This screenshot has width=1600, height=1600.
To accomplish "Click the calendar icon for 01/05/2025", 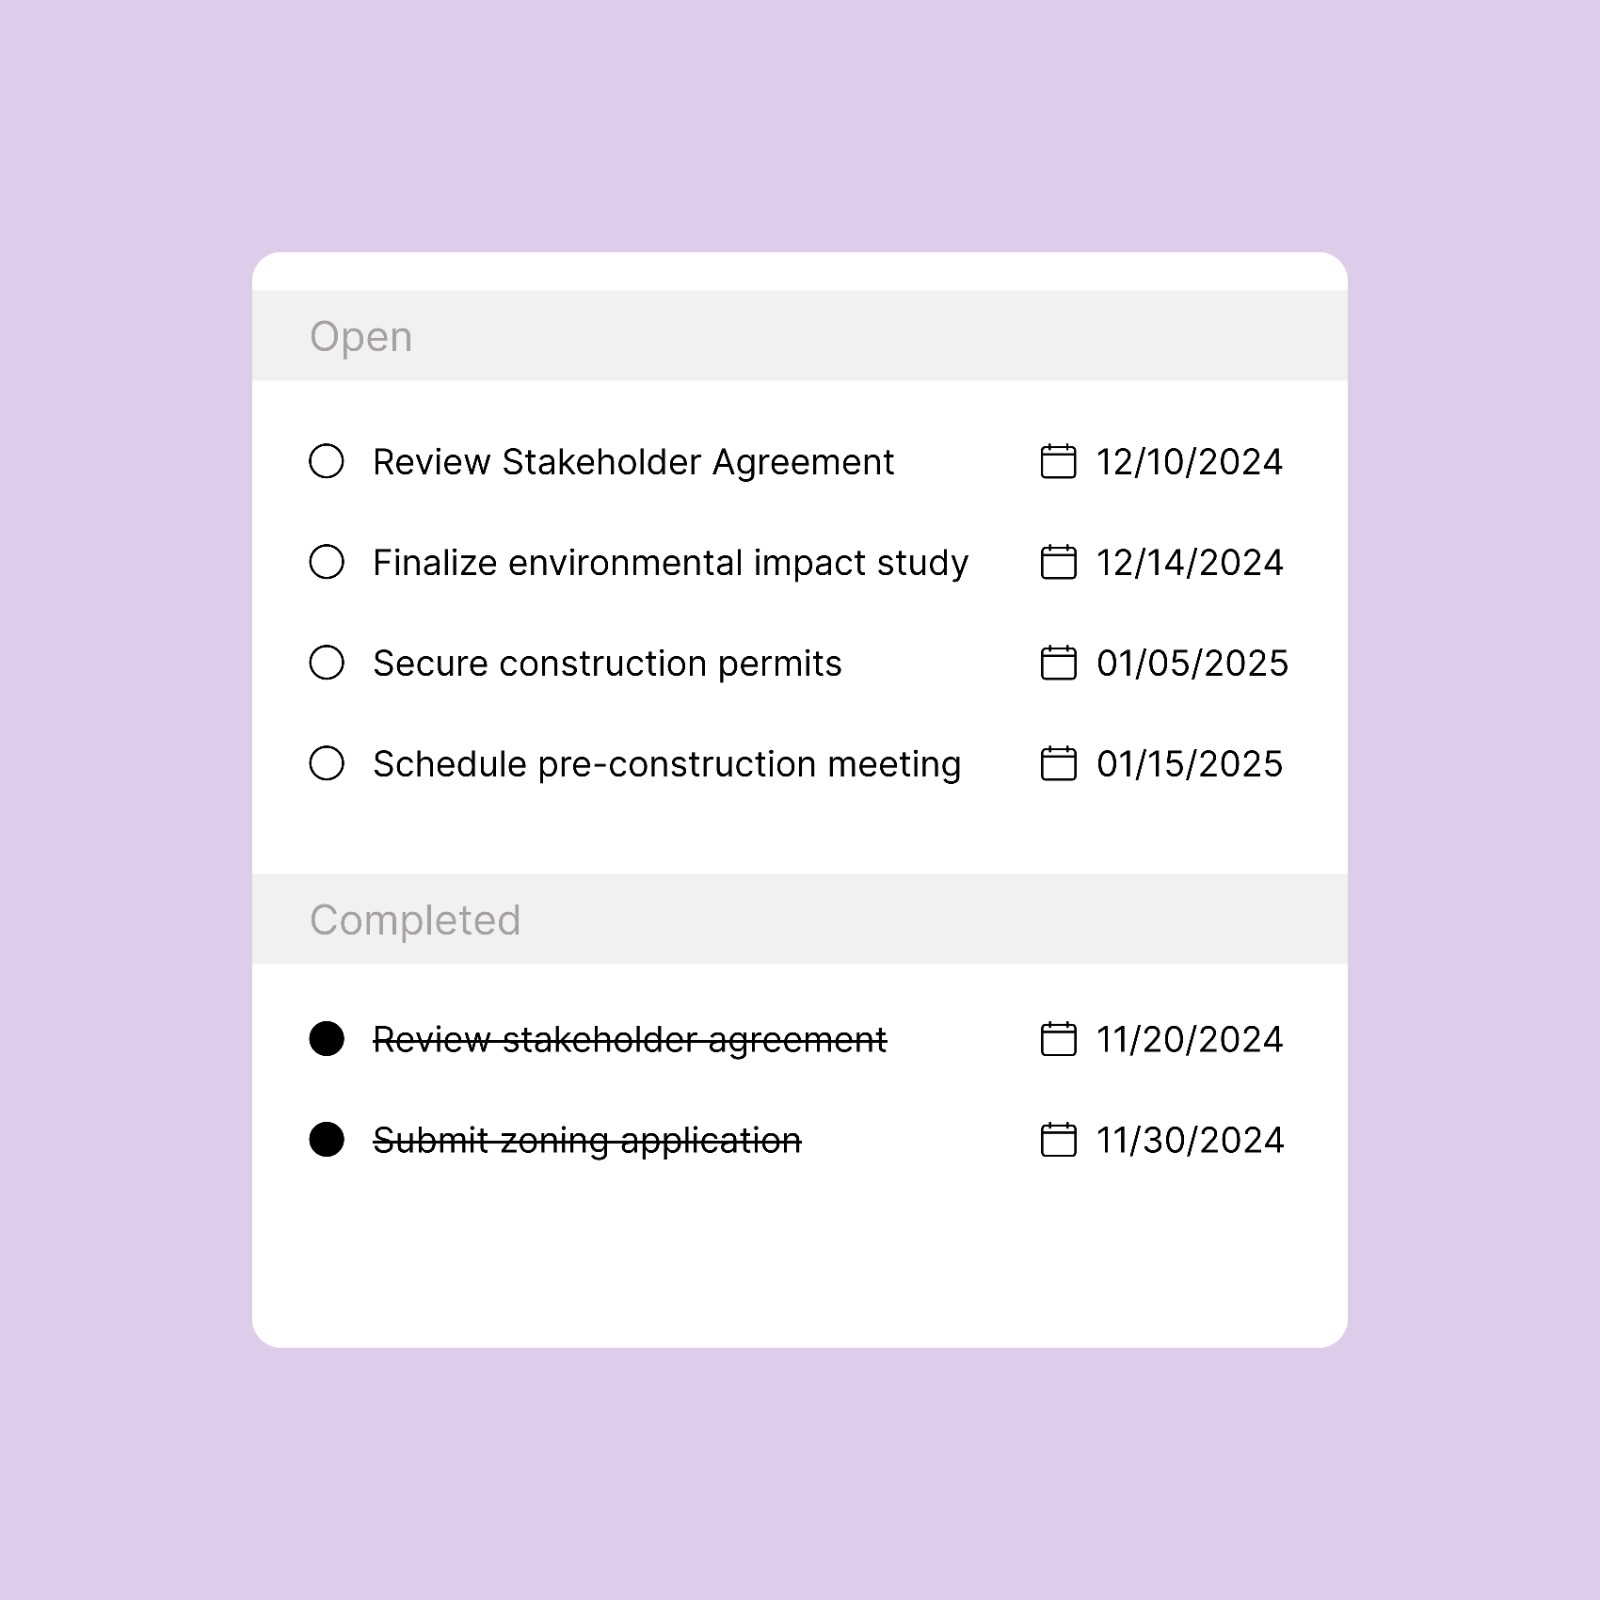I will 1058,663.
